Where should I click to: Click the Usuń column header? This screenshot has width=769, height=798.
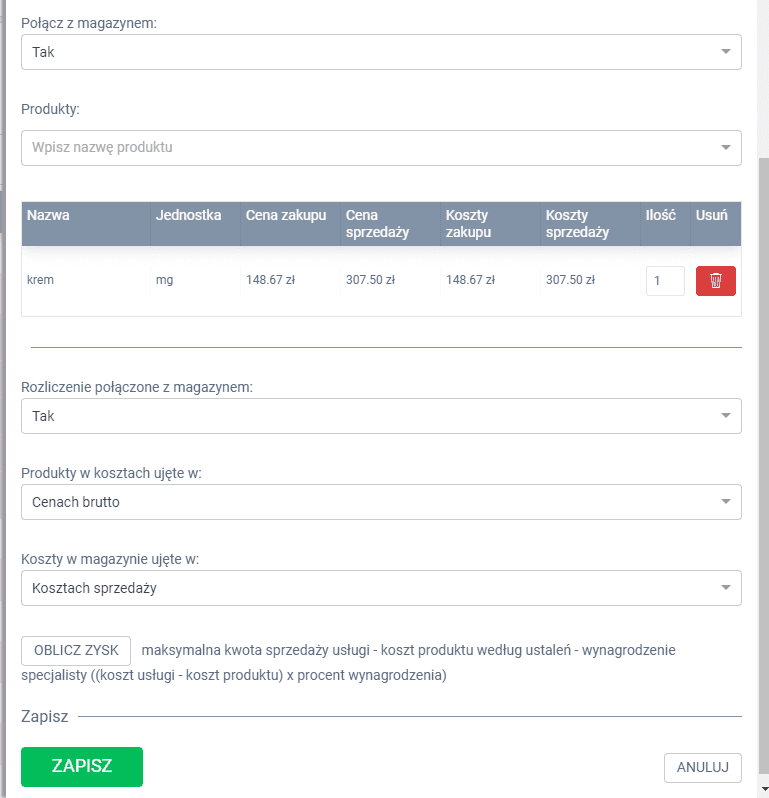point(711,215)
